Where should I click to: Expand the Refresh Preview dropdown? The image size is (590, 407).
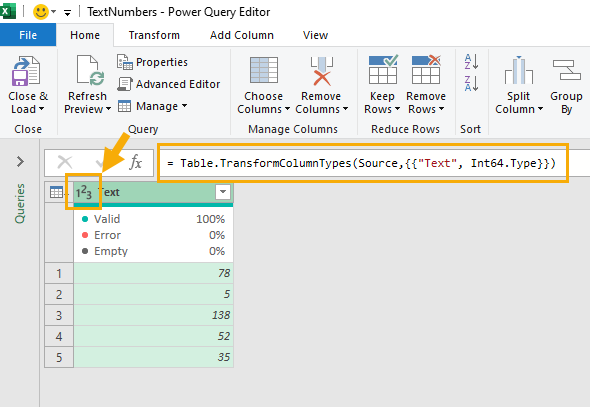tap(108, 109)
